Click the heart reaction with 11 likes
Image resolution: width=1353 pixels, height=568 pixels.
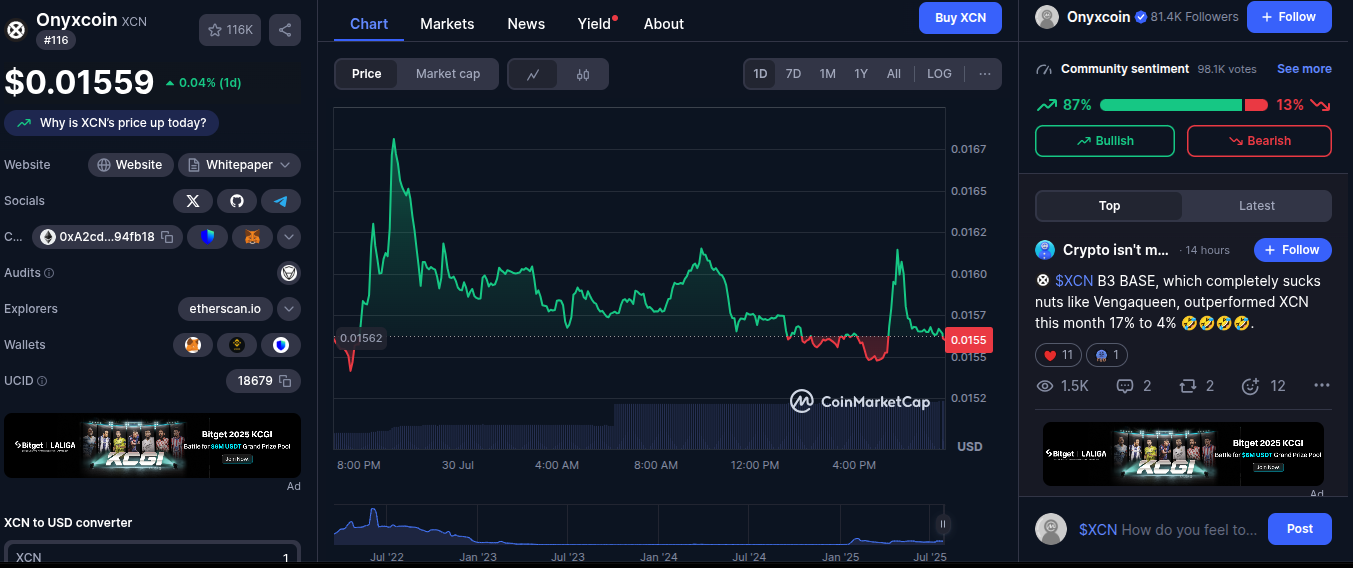(1057, 355)
